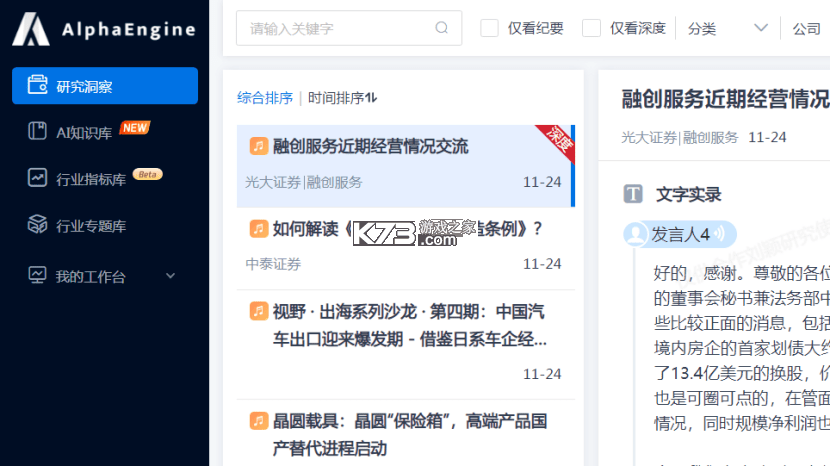Click the 研究洞察 wallet icon
The width and height of the screenshot is (830, 466).
[x=38, y=85]
